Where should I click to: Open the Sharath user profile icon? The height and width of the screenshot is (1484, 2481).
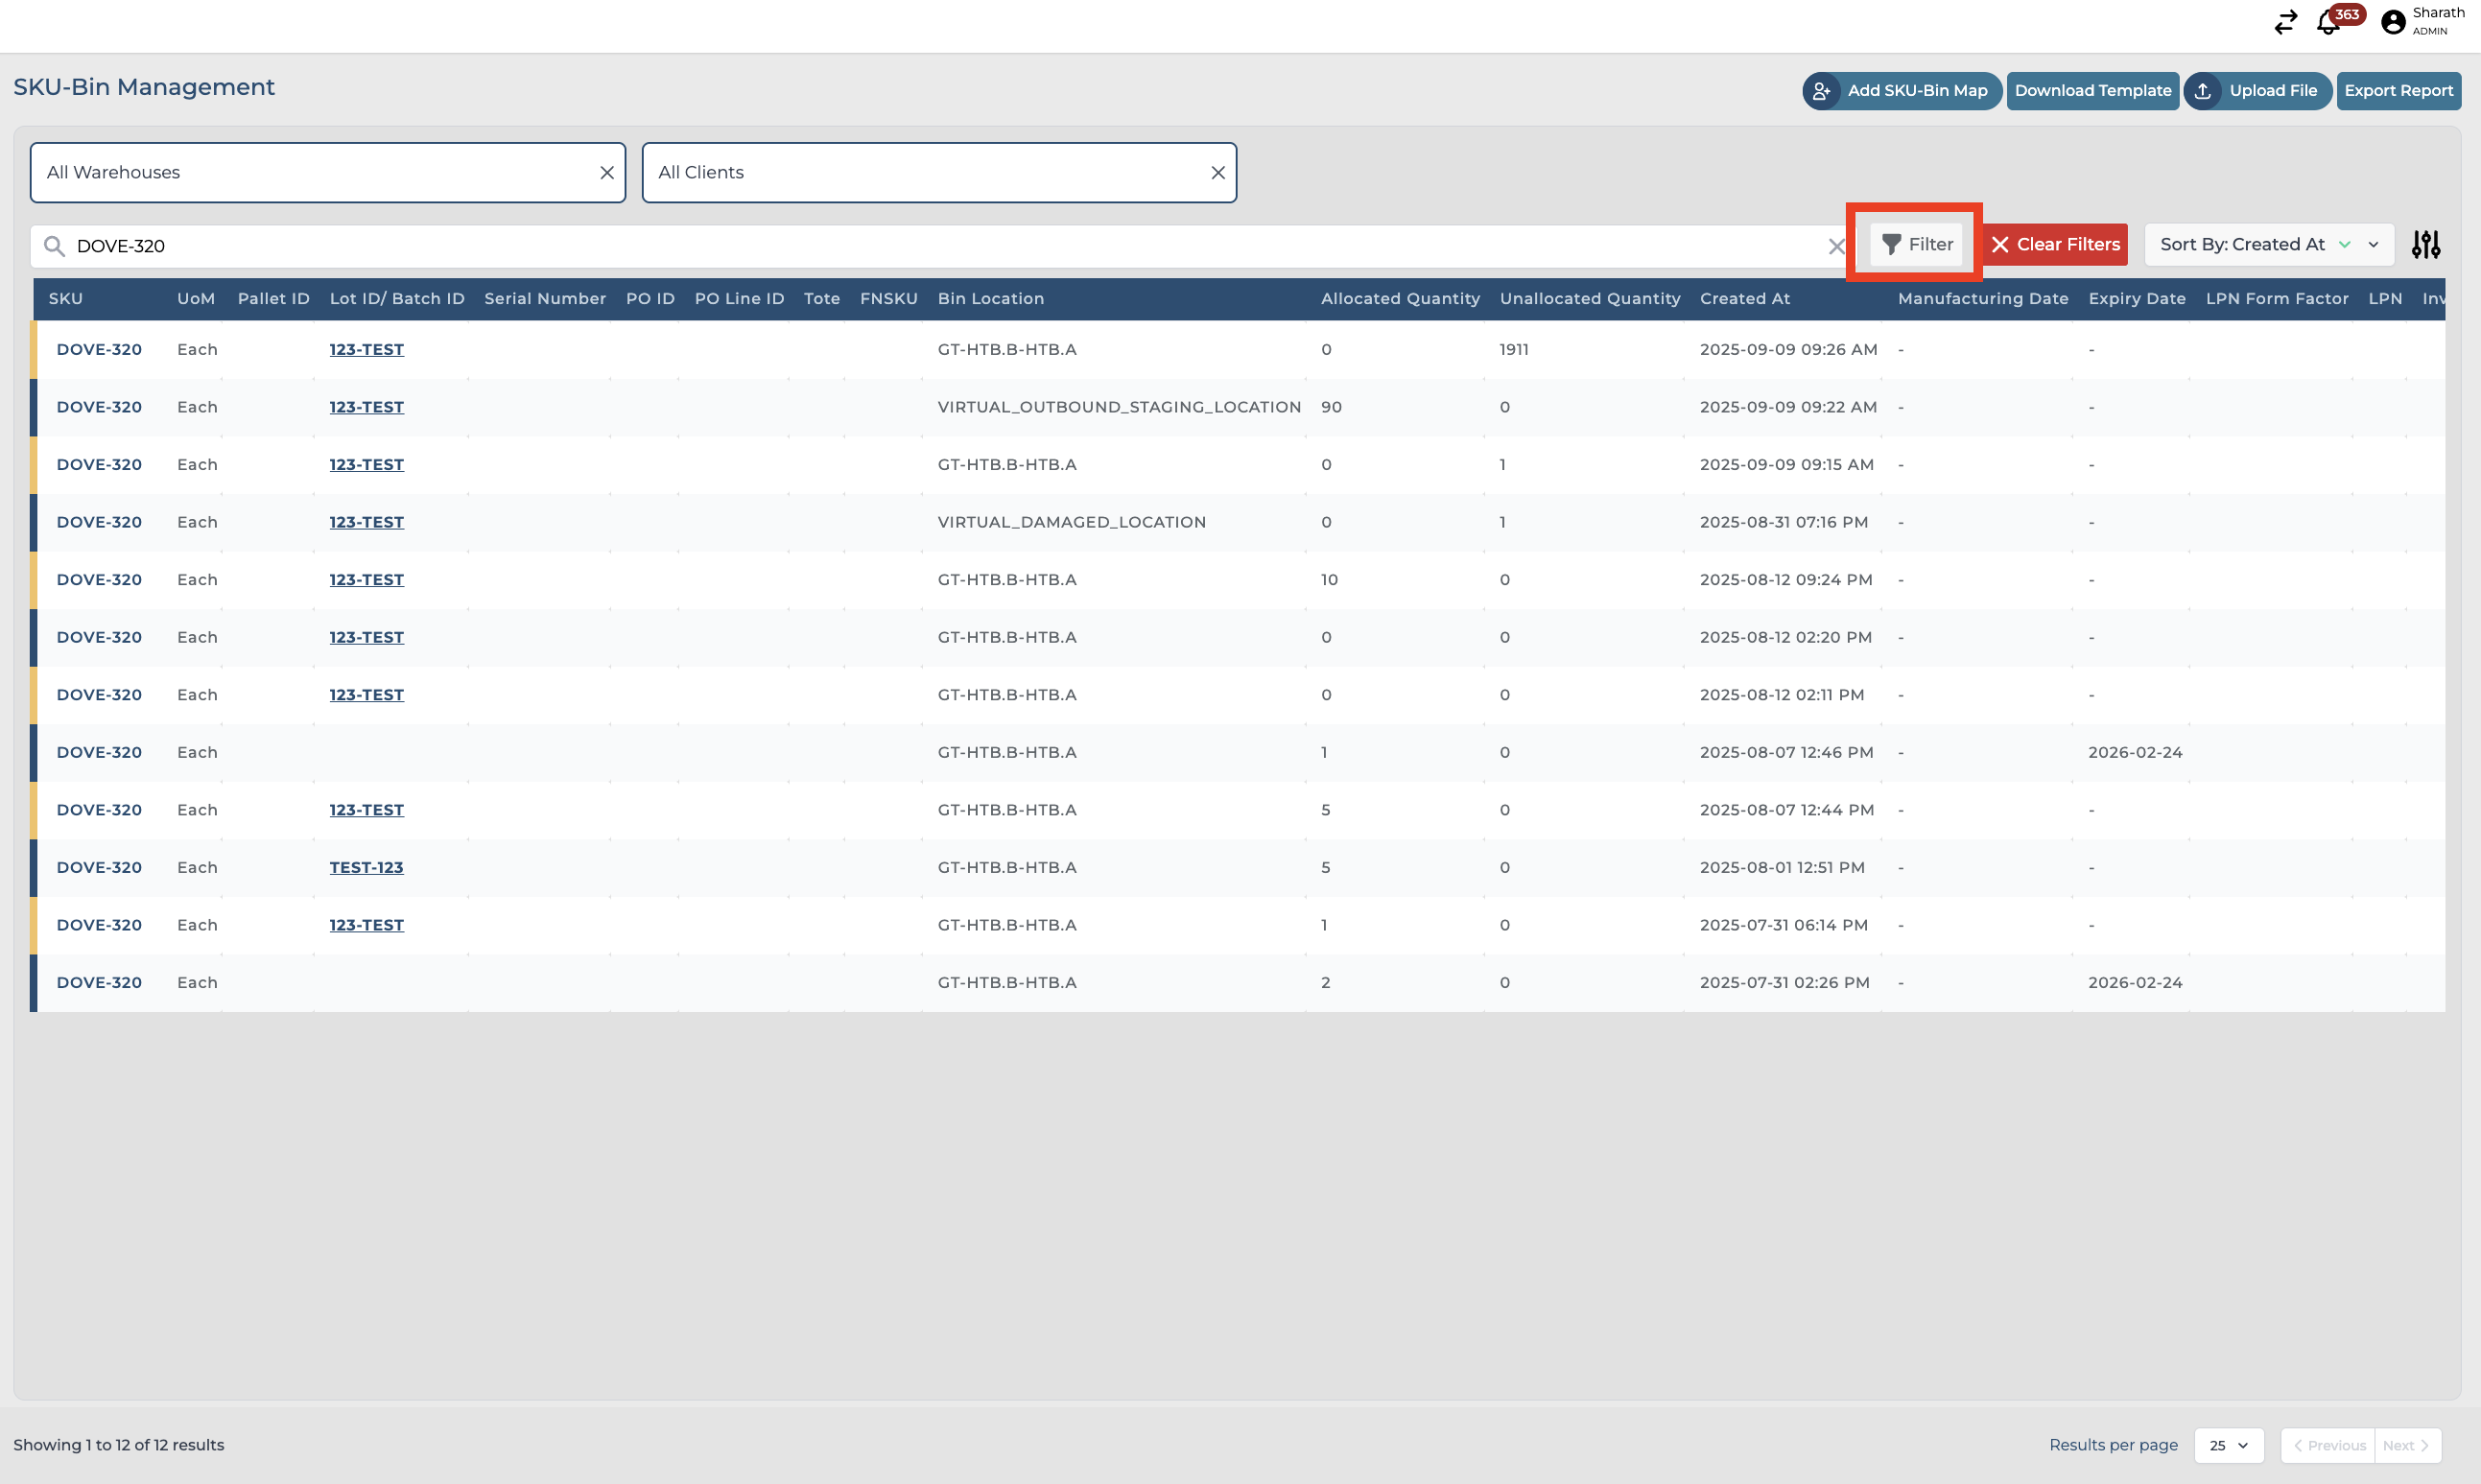[x=2393, y=22]
